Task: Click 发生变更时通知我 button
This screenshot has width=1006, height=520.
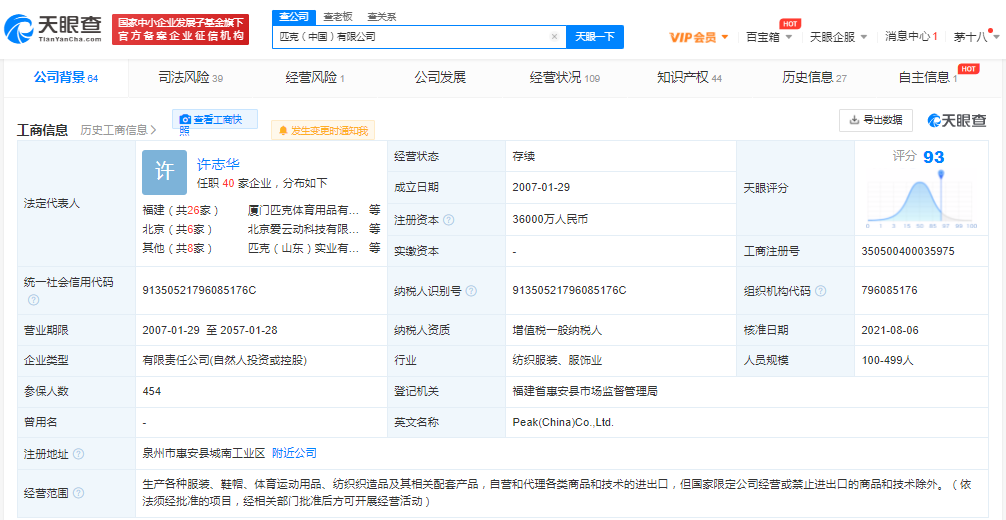Action: [323, 131]
